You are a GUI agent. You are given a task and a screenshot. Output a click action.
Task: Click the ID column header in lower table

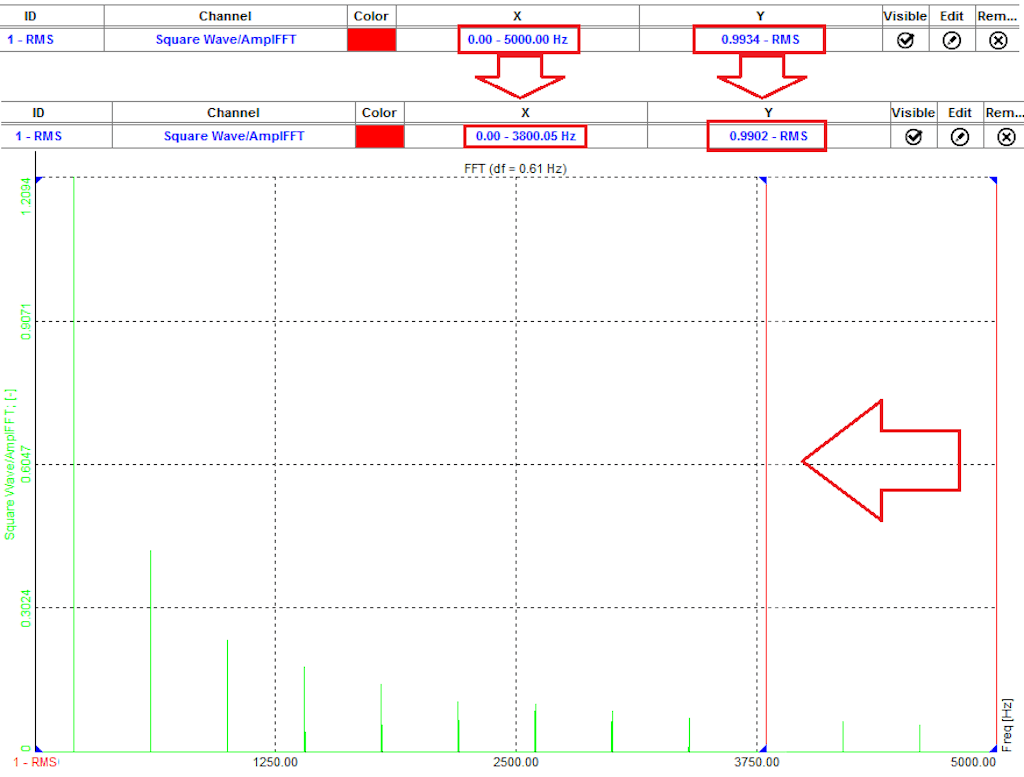(39, 112)
